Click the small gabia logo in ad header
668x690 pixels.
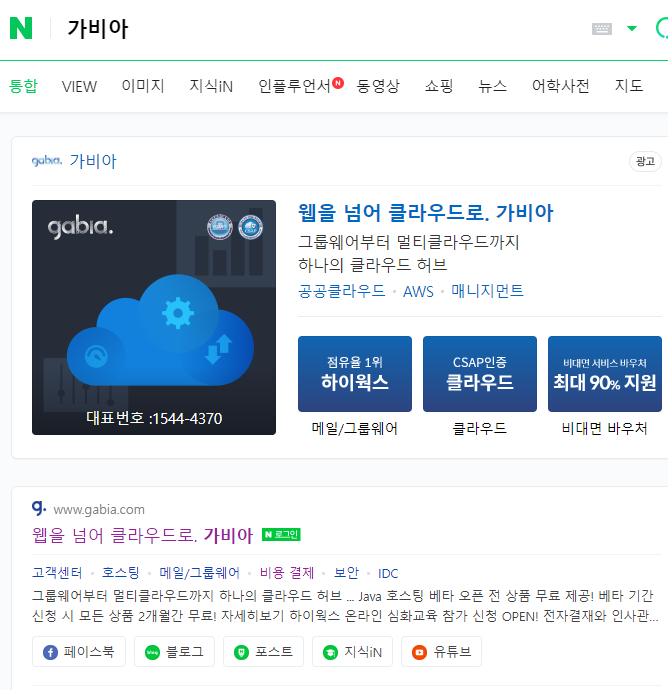point(47,161)
